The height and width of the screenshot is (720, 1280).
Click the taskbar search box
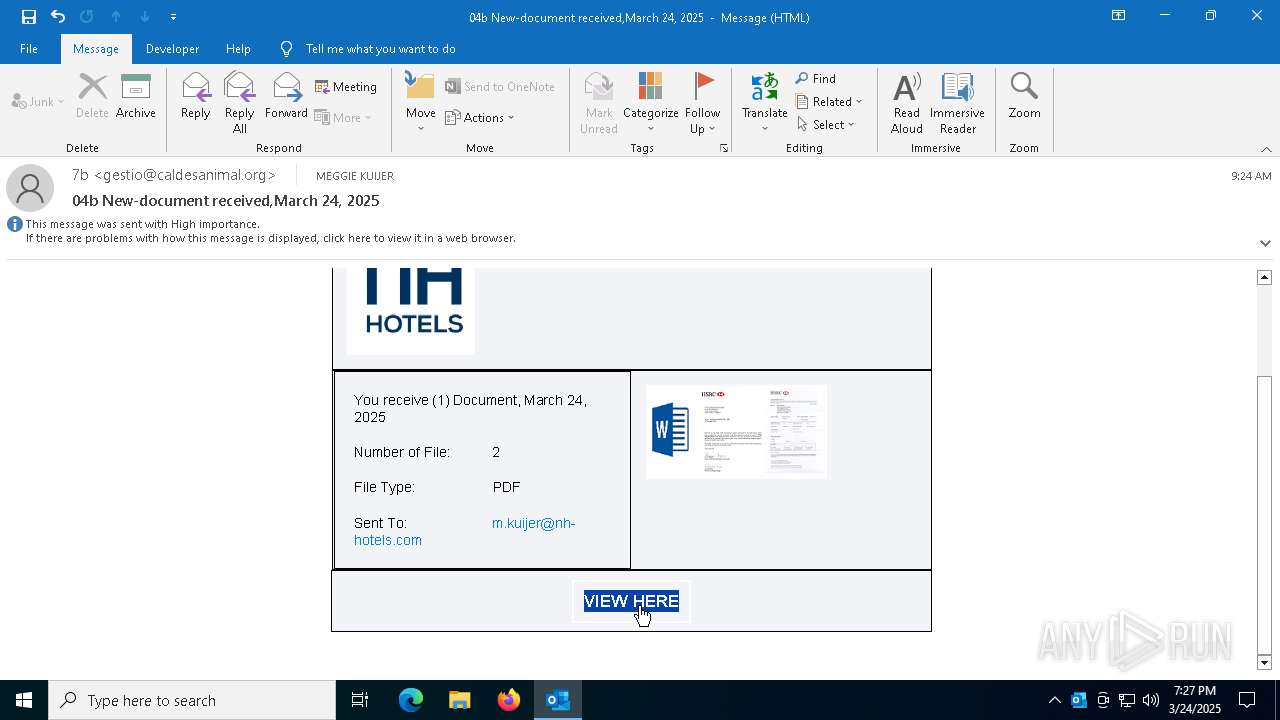click(x=192, y=700)
